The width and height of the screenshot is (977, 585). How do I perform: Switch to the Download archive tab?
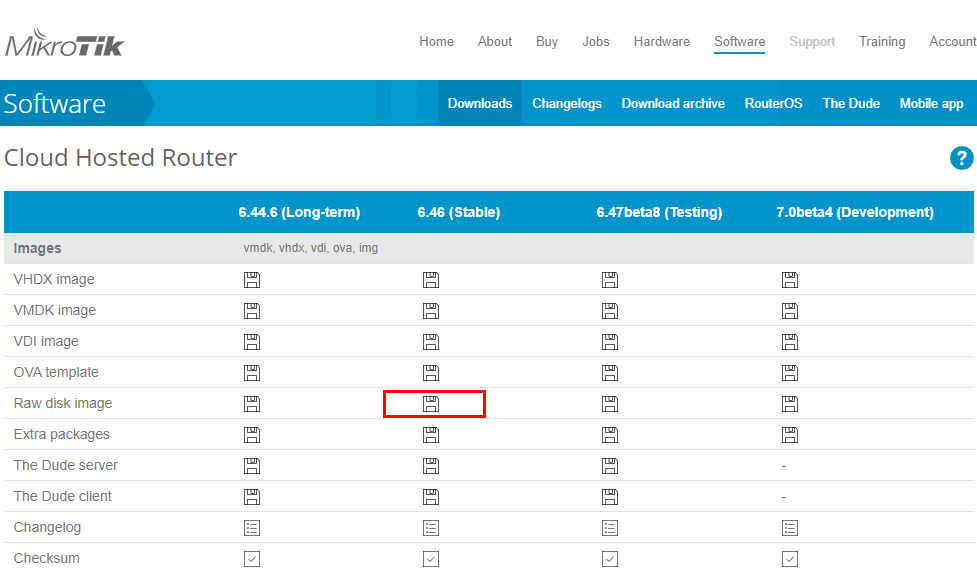[x=673, y=103]
